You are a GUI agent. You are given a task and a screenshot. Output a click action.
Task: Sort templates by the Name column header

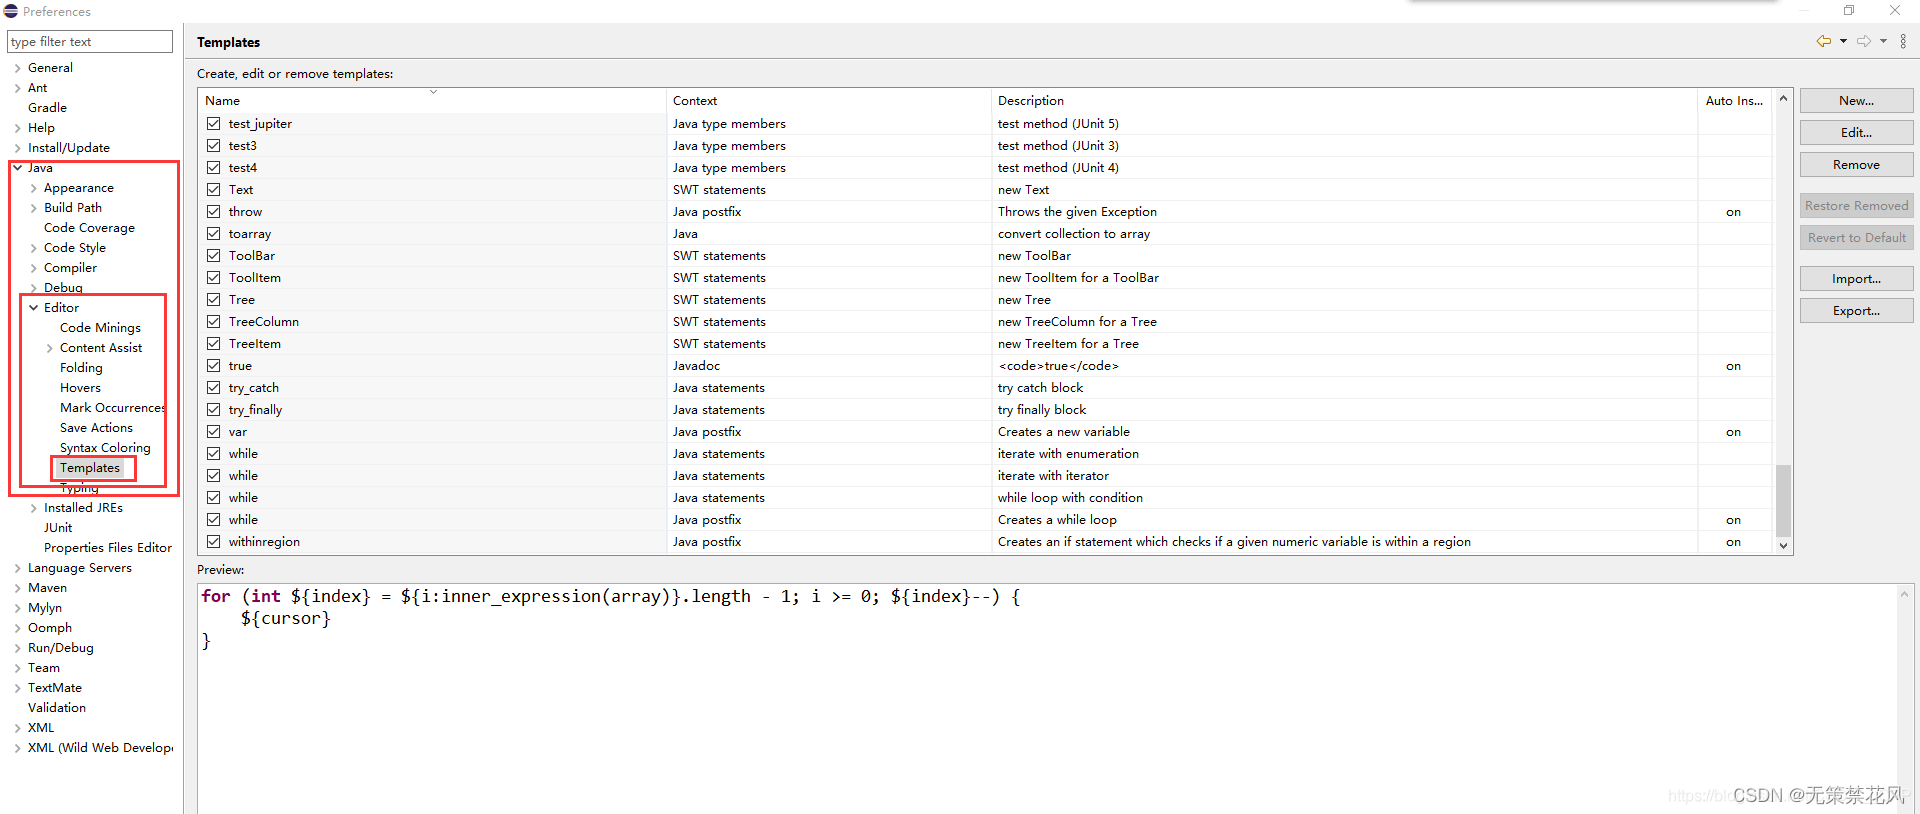[x=432, y=101]
